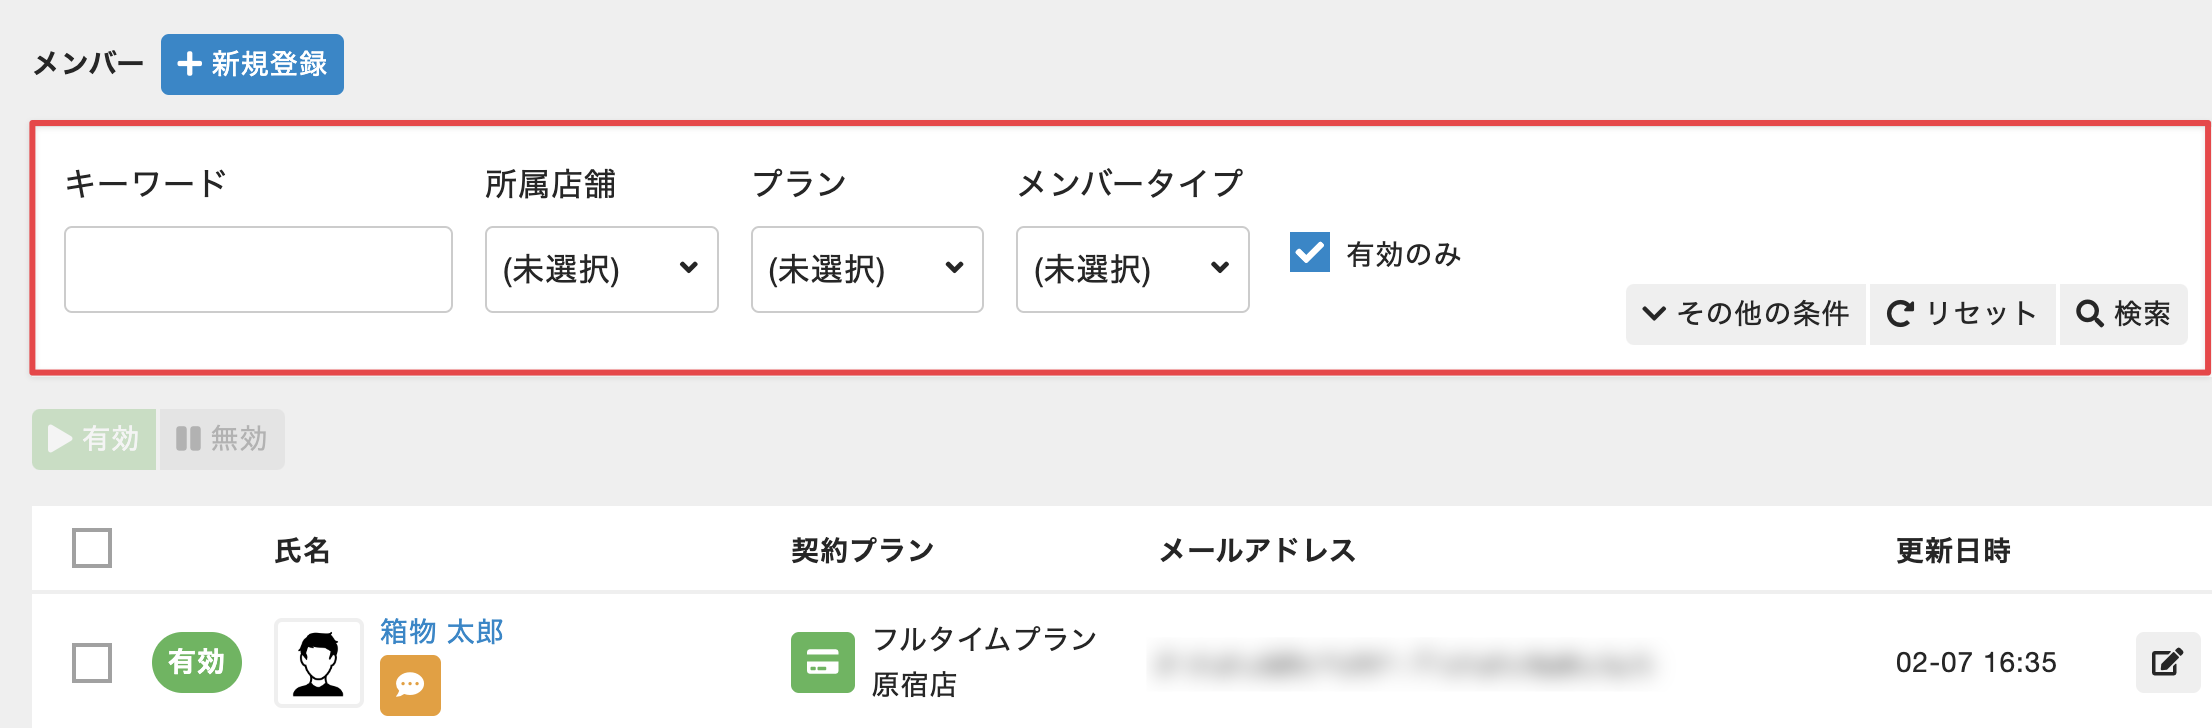Screen dimensions: 2212x728
Task: Open the 所属店舗 dropdown
Action: point(601,269)
